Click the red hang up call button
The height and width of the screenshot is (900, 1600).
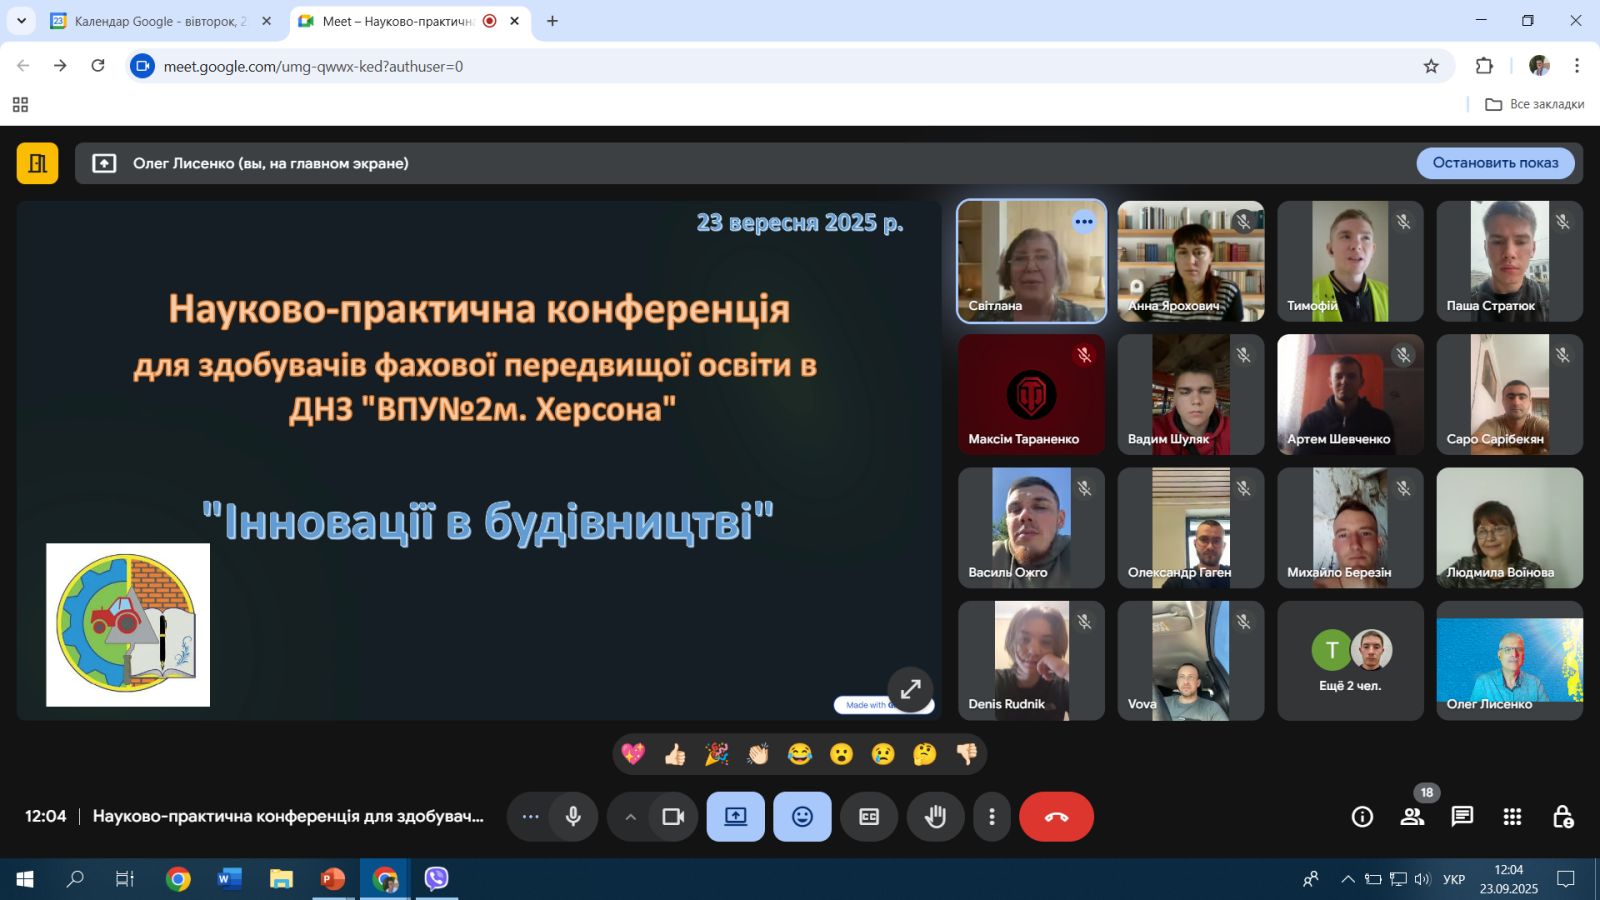(x=1056, y=817)
